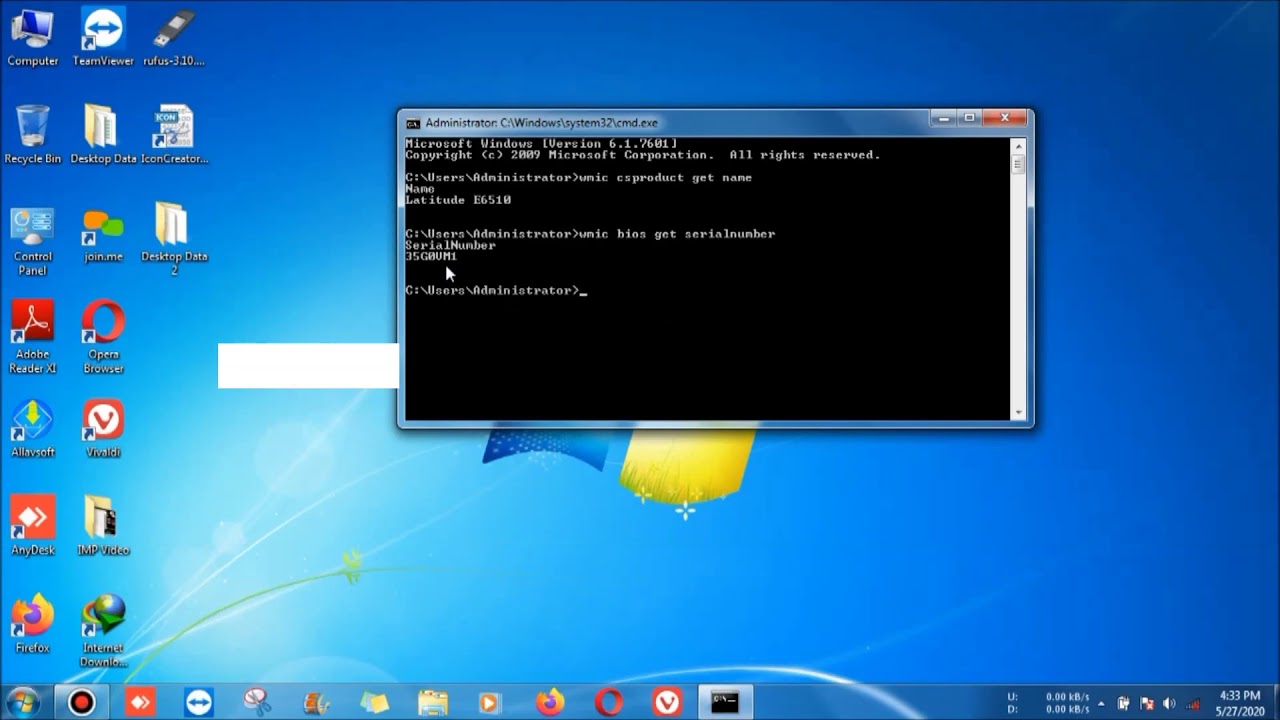1280x720 pixels.
Task: Open the IMP Video folder
Action: 103,527
